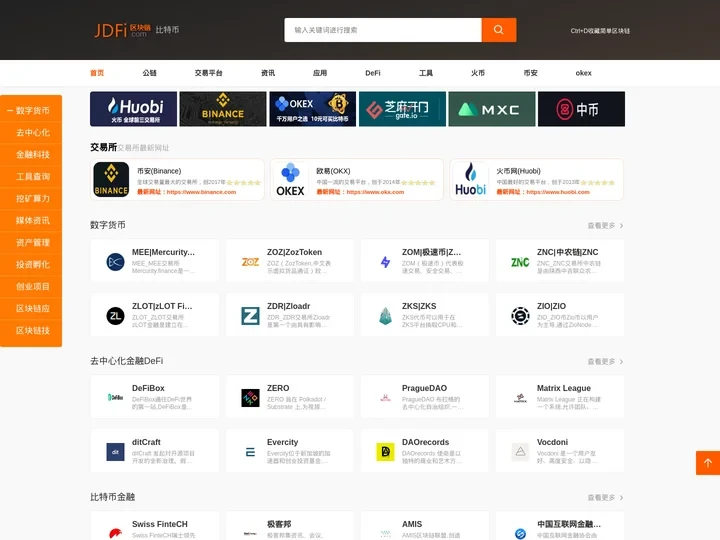Click the 中币 banner

[581, 109]
